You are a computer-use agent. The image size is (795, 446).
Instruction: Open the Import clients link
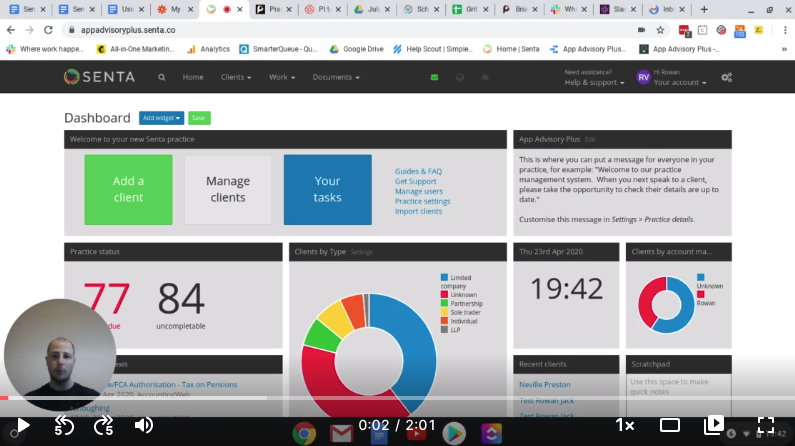point(418,211)
